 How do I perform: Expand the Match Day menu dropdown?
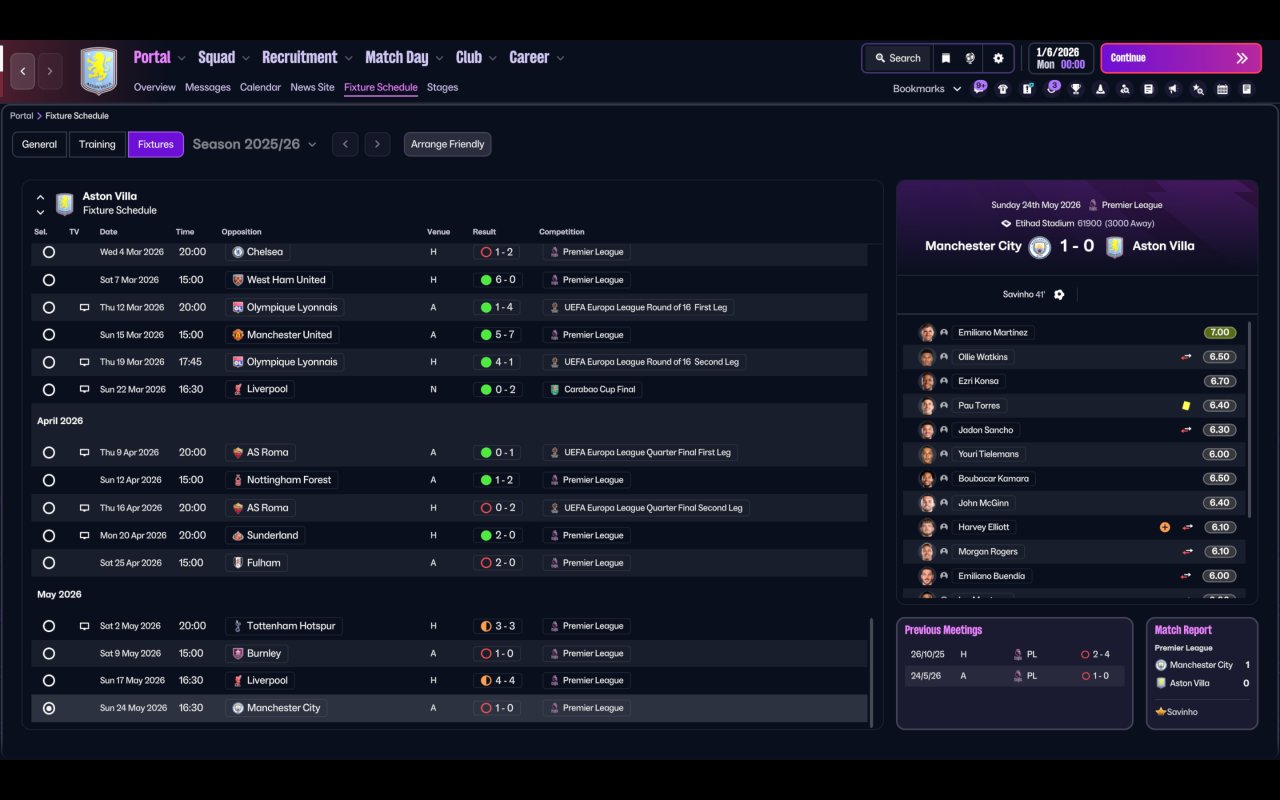439,58
